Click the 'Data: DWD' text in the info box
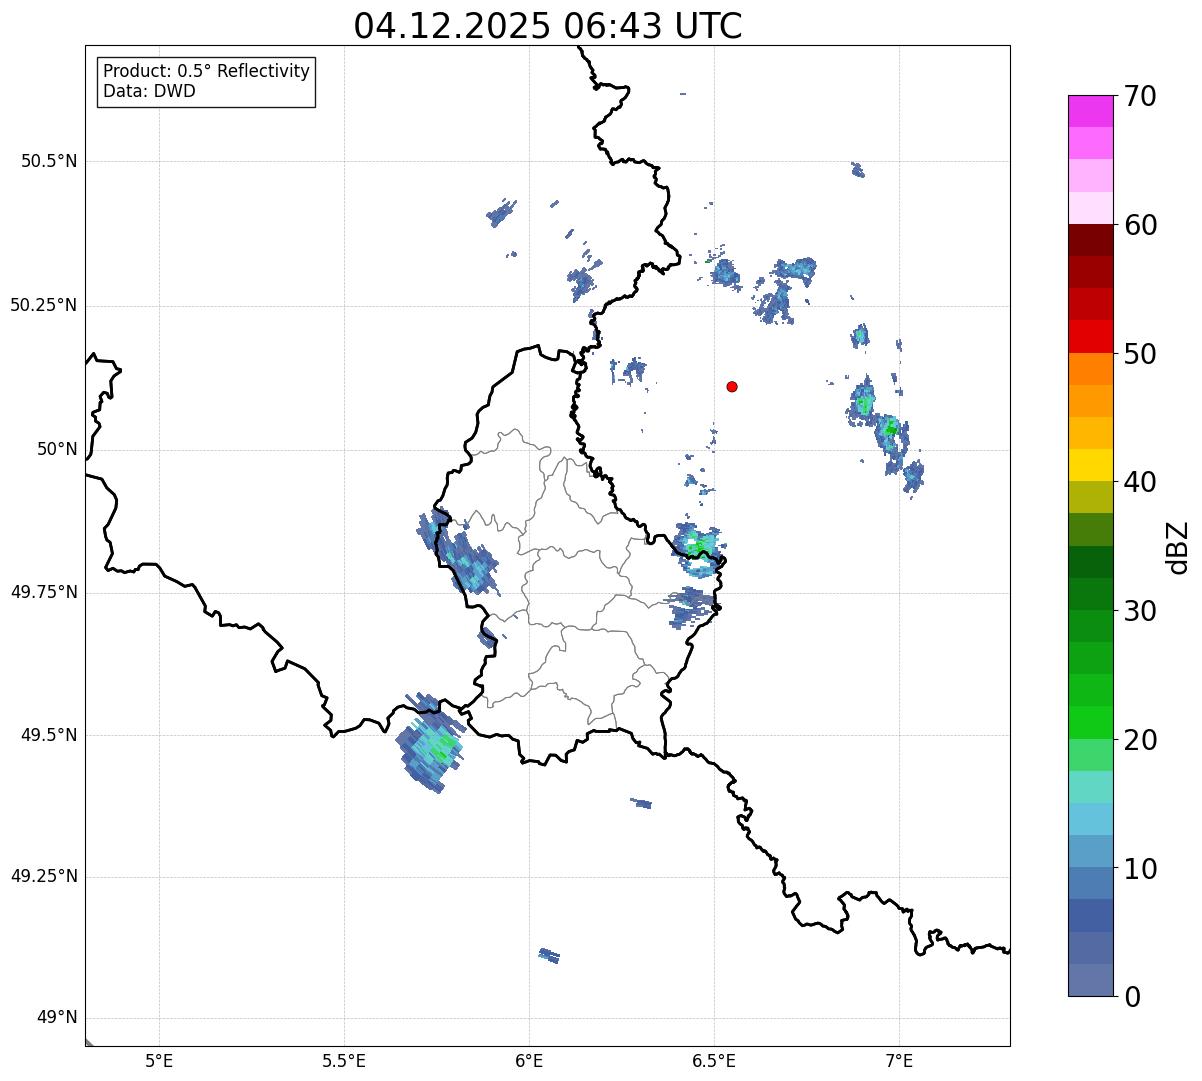Image resolution: width=1202 pixels, height=1081 pixels. tap(149, 92)
